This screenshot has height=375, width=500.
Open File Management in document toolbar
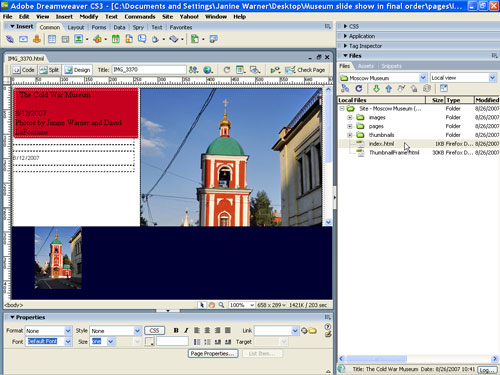click(x=193, y=70)
